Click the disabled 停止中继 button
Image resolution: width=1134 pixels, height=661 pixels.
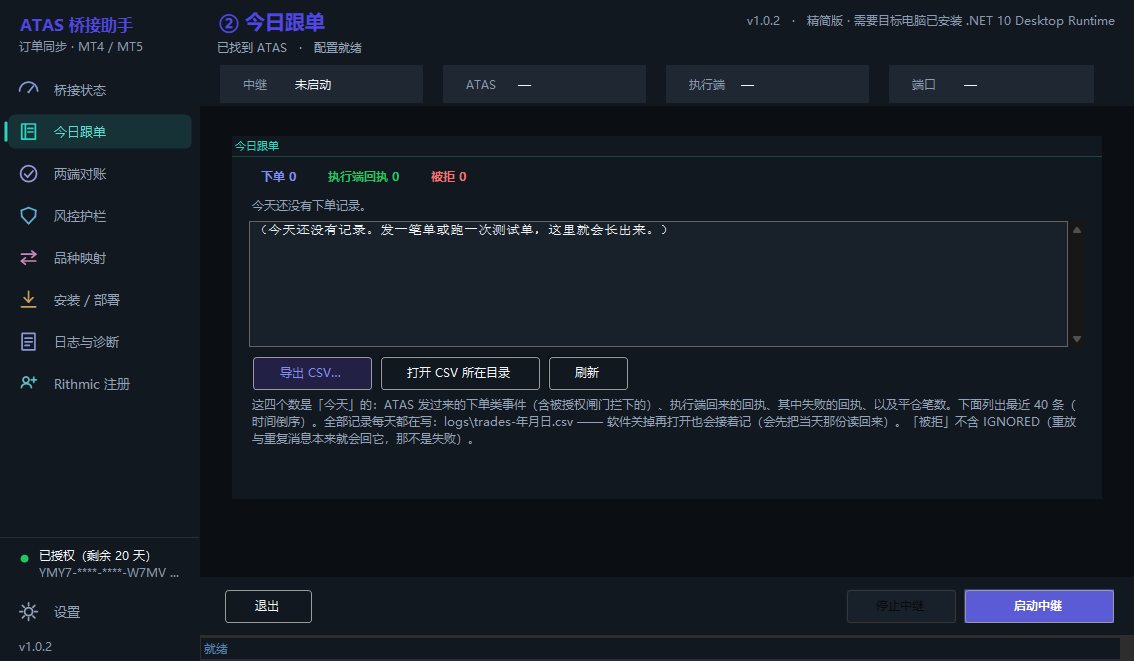[901, 606]
